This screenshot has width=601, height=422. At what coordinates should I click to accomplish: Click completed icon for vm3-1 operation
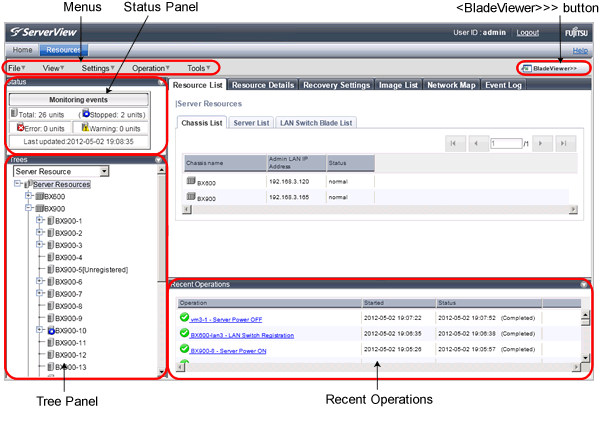click(x=184, y=317)
